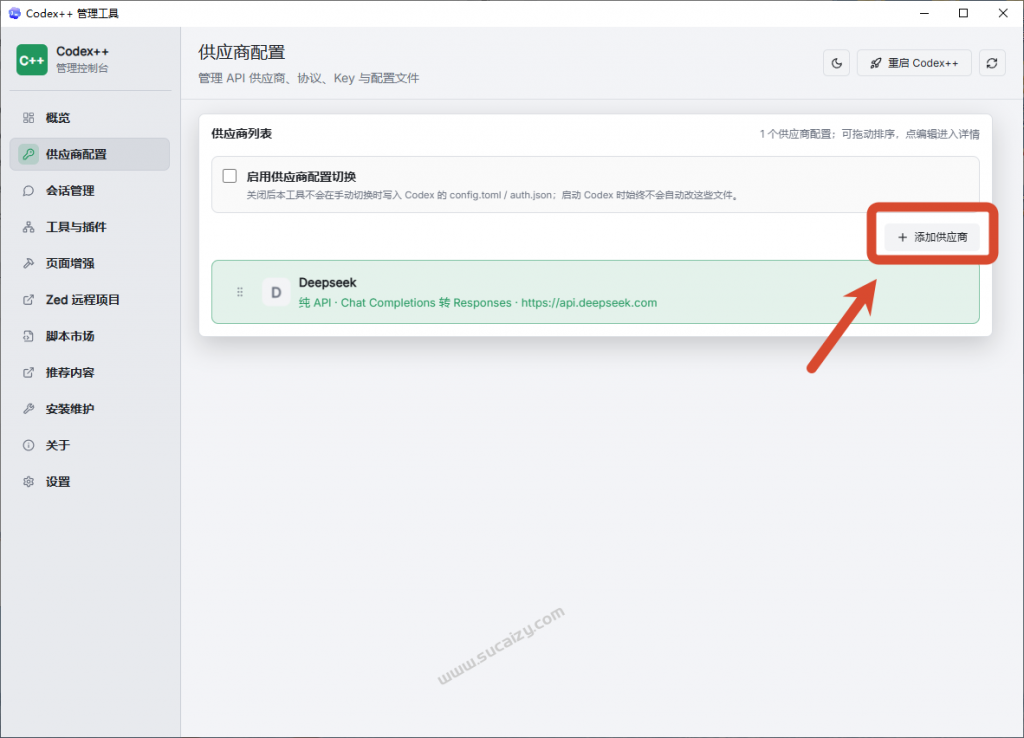Click the refresh icon button

pos(992,63)
